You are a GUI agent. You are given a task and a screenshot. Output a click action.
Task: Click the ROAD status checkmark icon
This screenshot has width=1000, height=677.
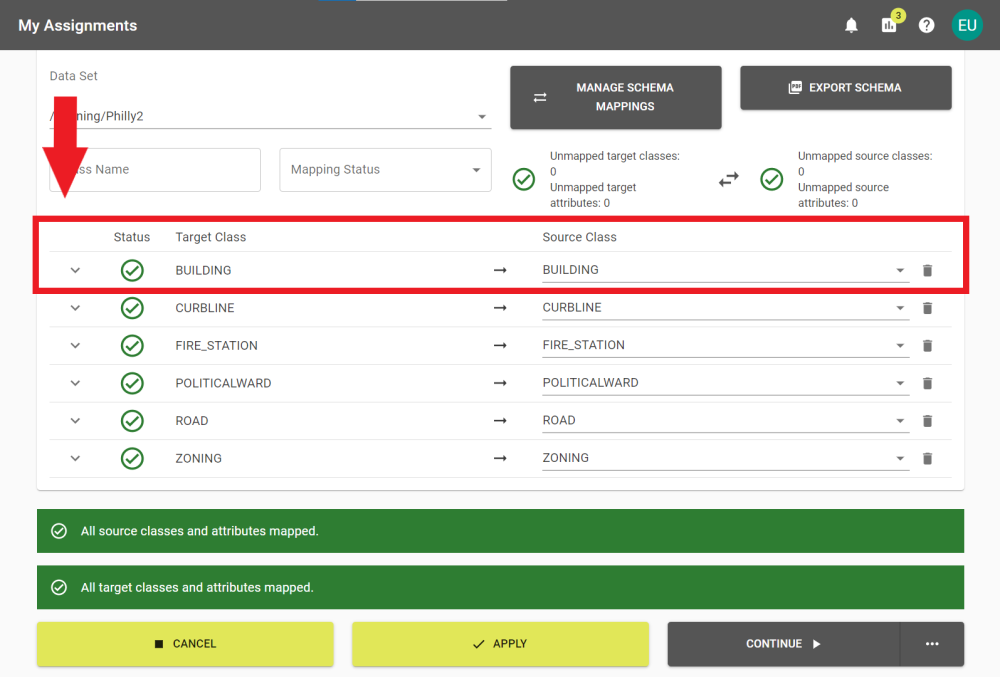pos(132,421)
